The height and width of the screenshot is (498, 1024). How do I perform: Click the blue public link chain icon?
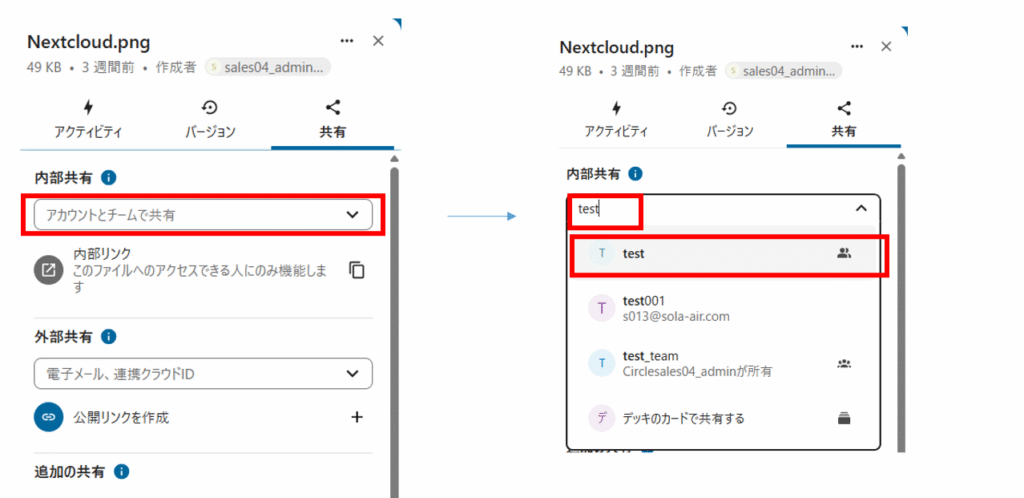48,417
